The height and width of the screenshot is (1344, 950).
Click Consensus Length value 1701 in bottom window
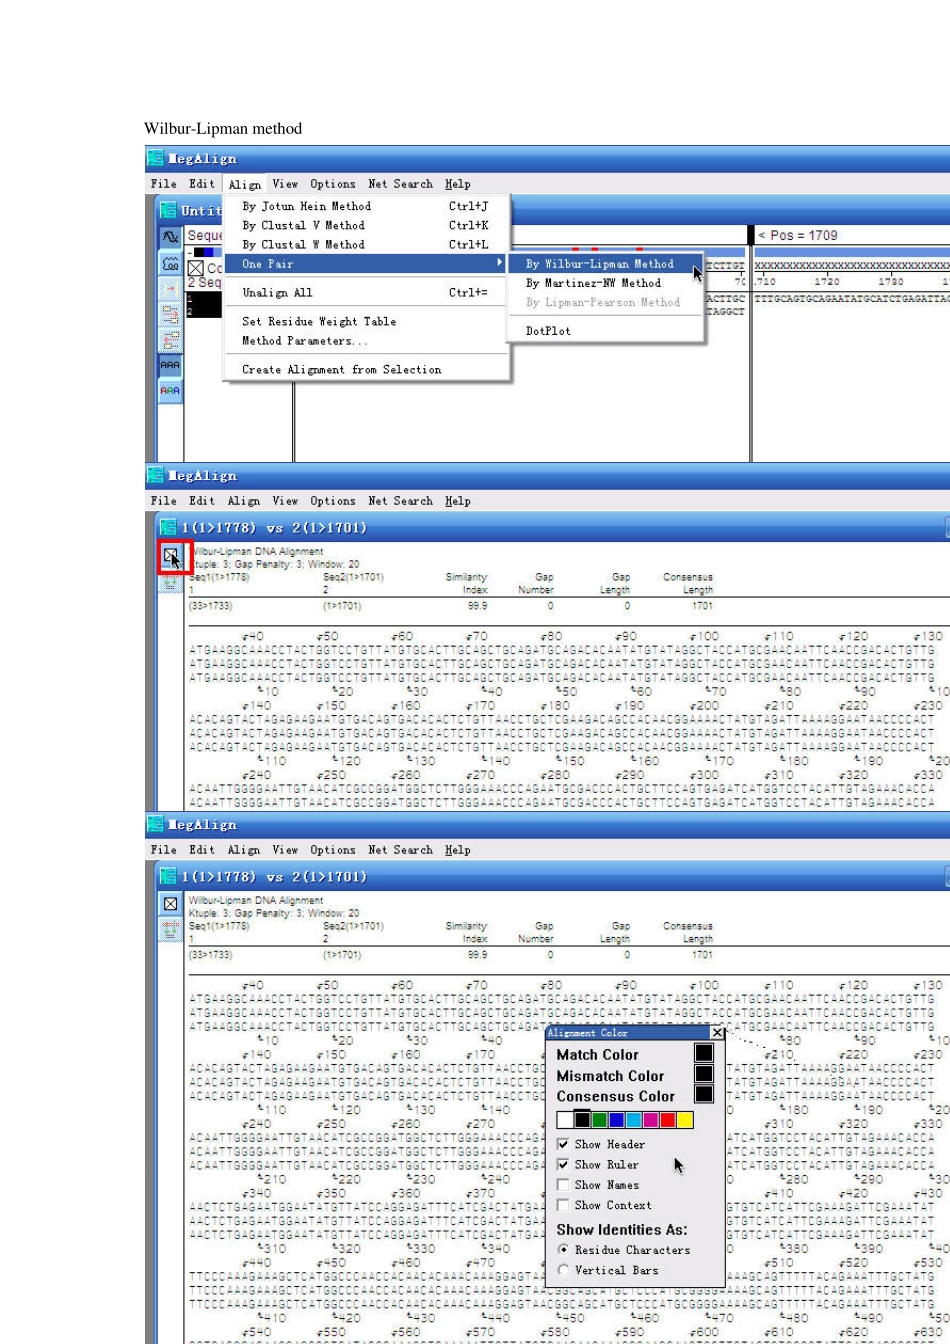703,955
